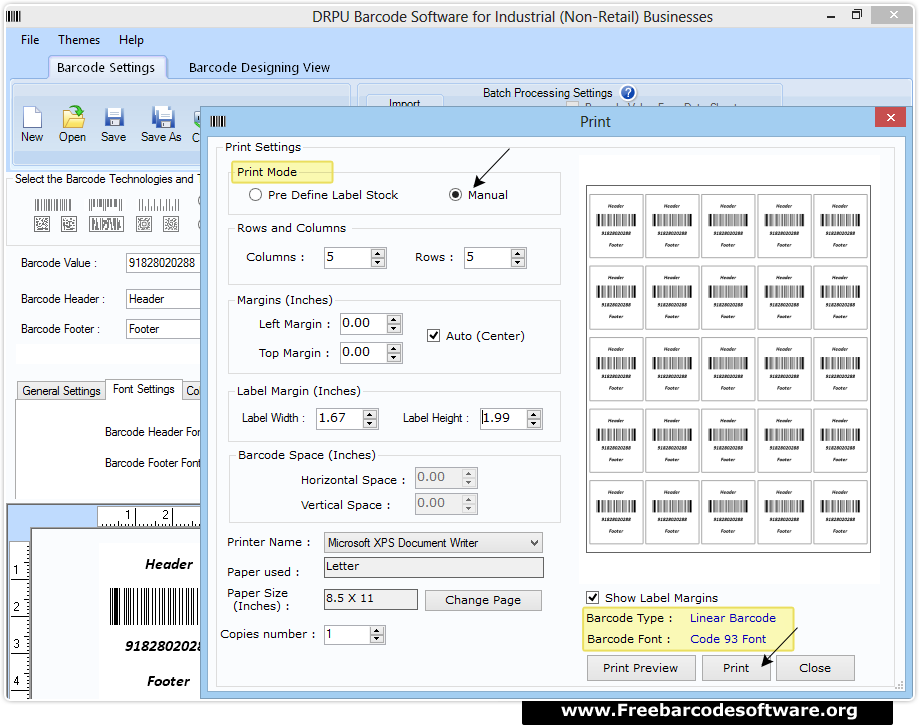
Task: Click the Footer text on design canvas
Action: (x=168, y=681)
